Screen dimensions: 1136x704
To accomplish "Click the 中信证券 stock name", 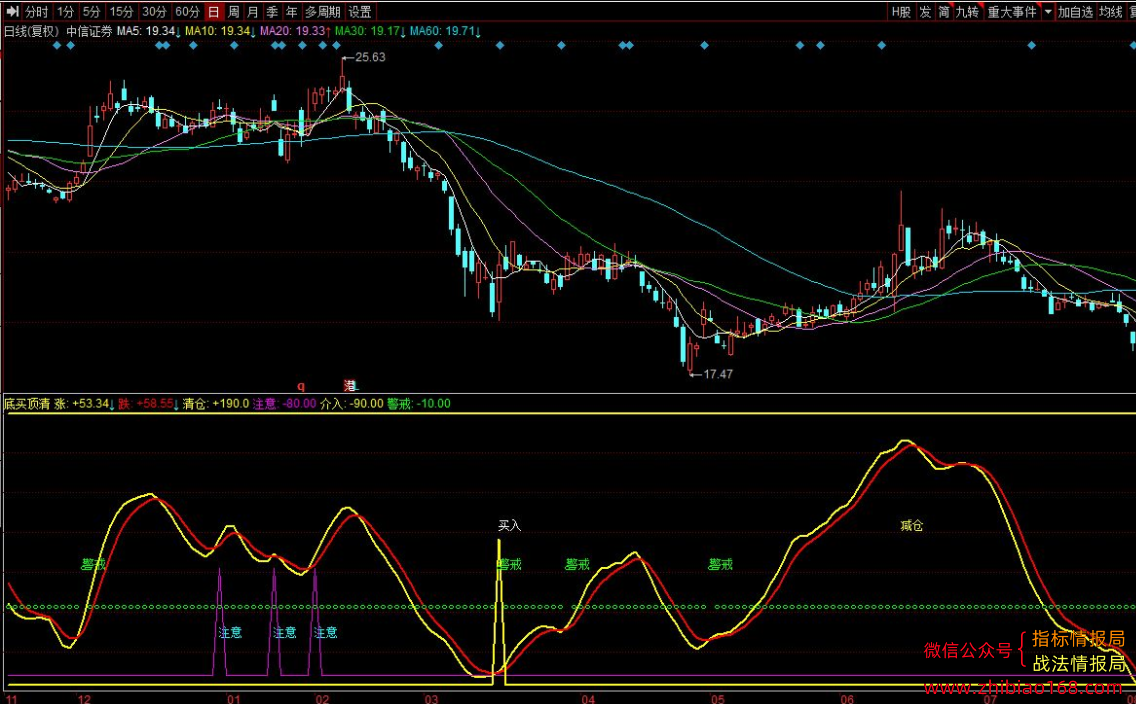I will tap(90, 31).
